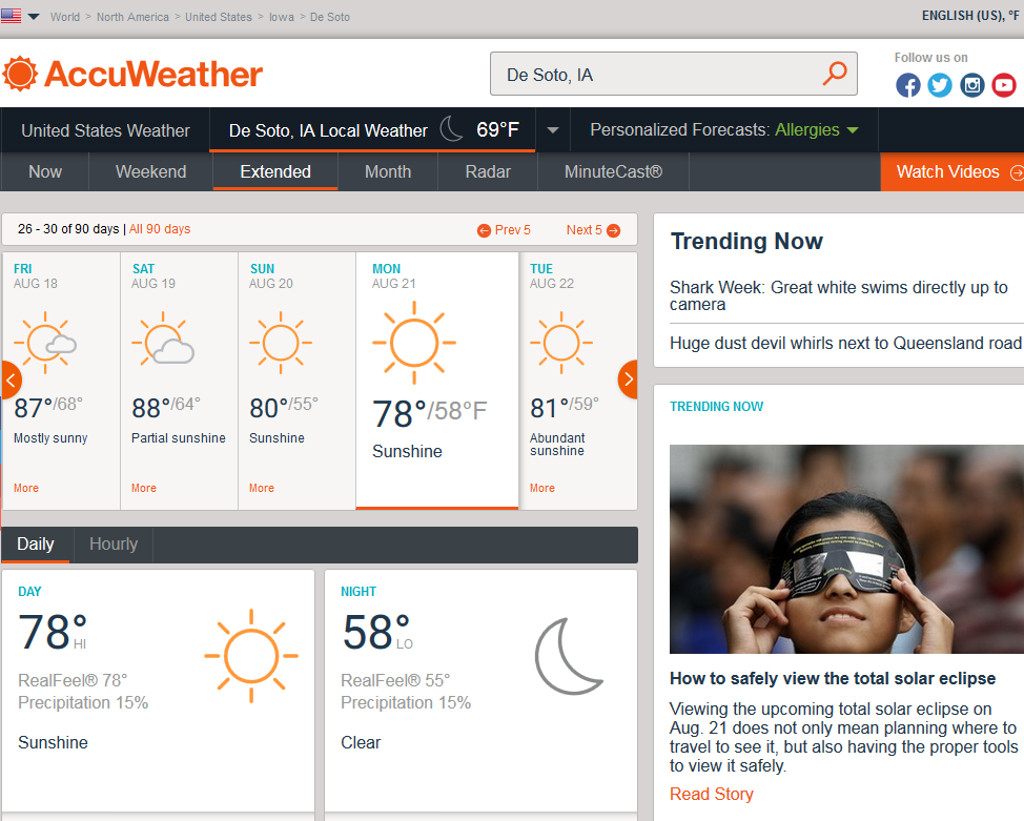Click the Next 5 days link
This screenshot has width=1024, height=821.
coord(593,230)
